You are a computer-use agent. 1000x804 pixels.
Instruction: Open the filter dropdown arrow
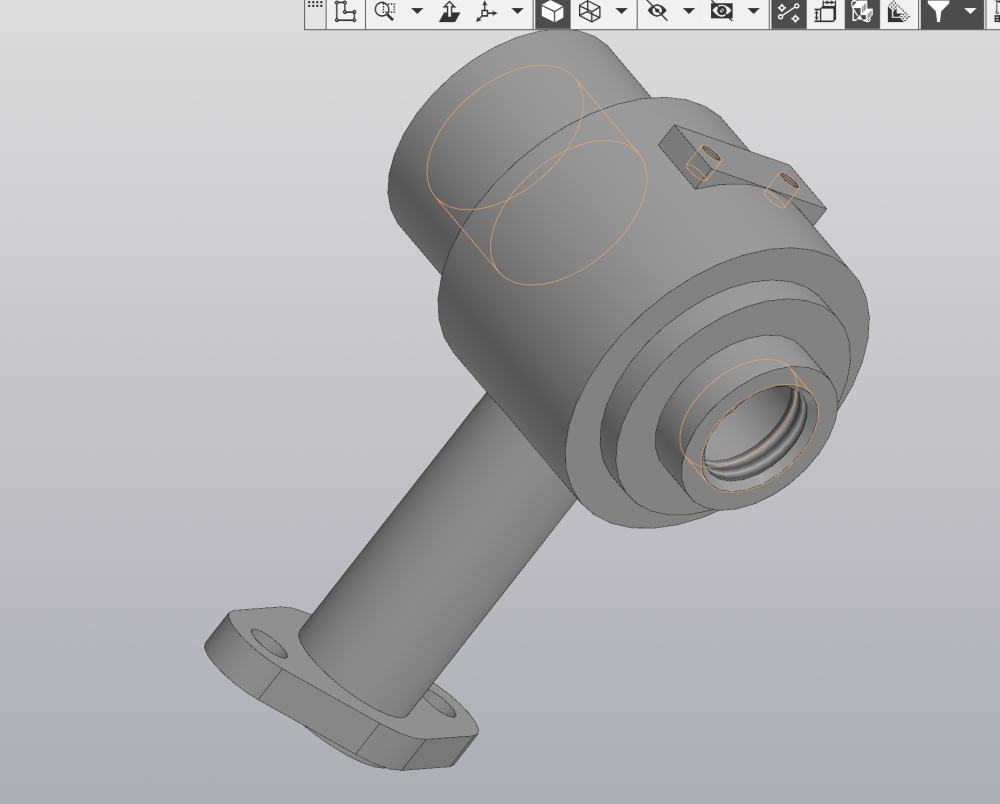(x=970, y=11)
